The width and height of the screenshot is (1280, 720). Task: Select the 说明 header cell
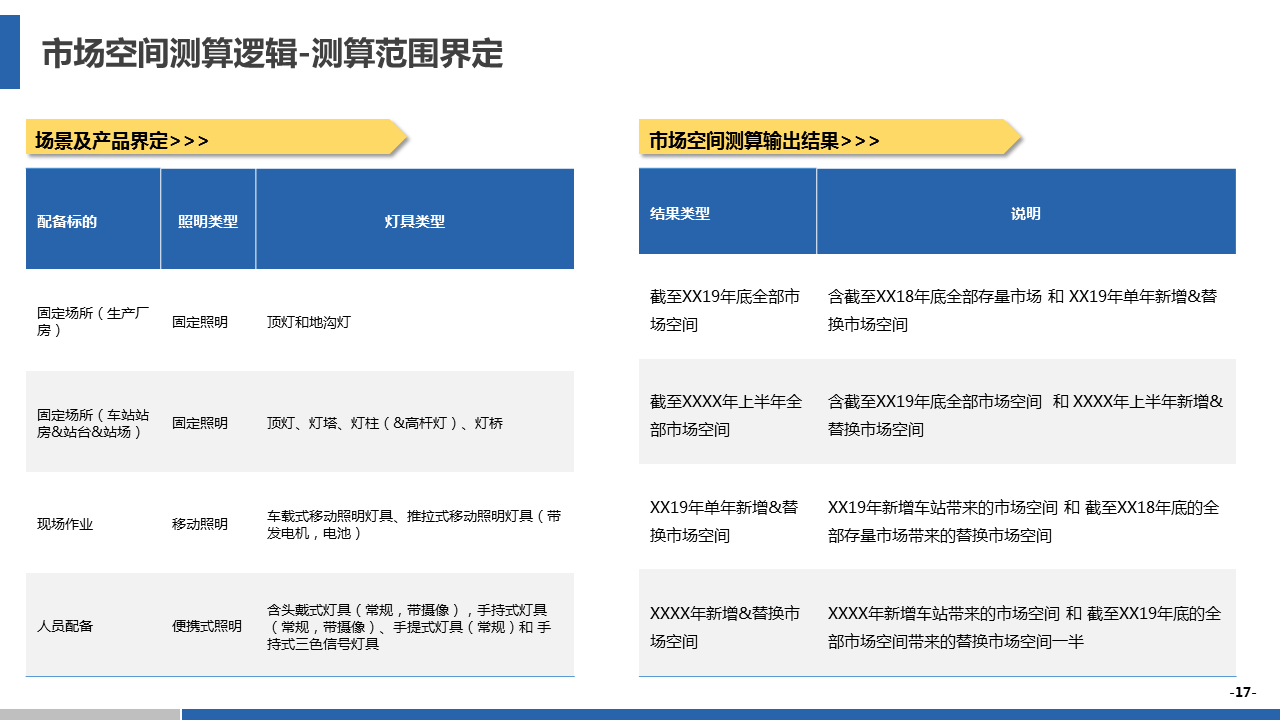tap(1025, 213)
